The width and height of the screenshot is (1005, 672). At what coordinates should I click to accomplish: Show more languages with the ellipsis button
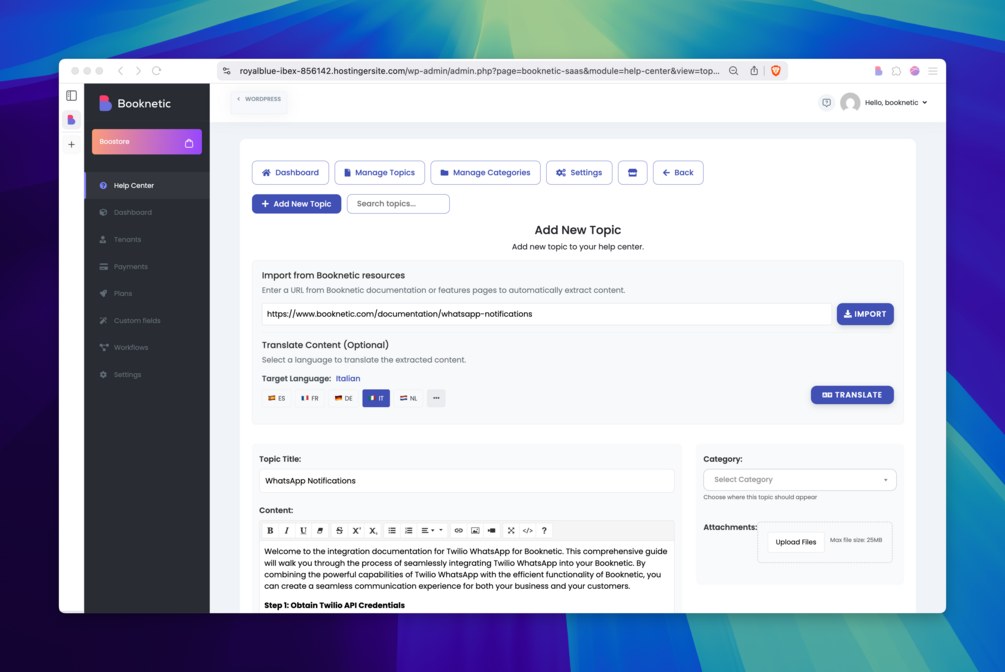click(436, 398)
